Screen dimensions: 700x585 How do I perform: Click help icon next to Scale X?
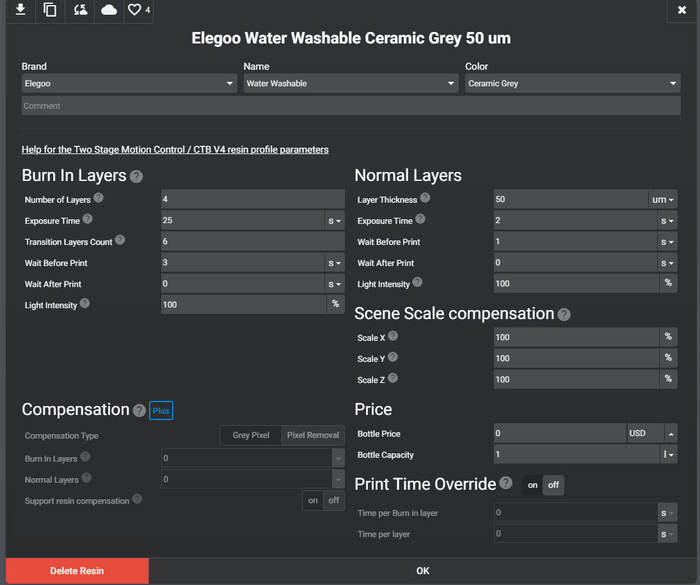pyautogui.click(x=393, y=335)
